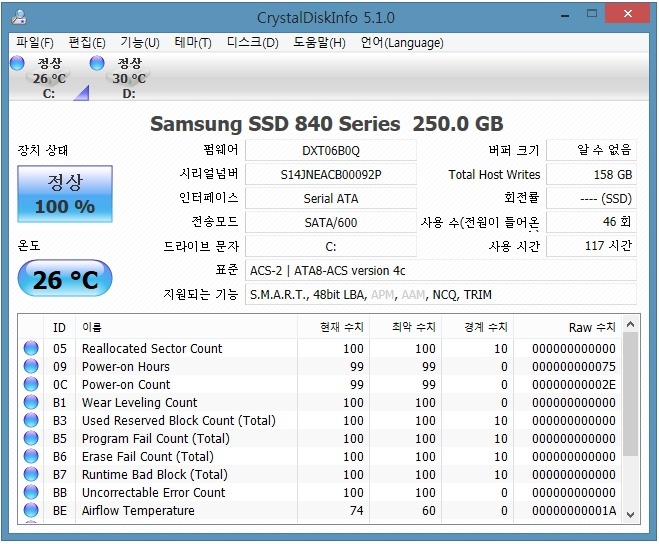Select the Uncorrectable Error Count row name
The width and height of the screenshot is (659, 544).
(153, 492)
